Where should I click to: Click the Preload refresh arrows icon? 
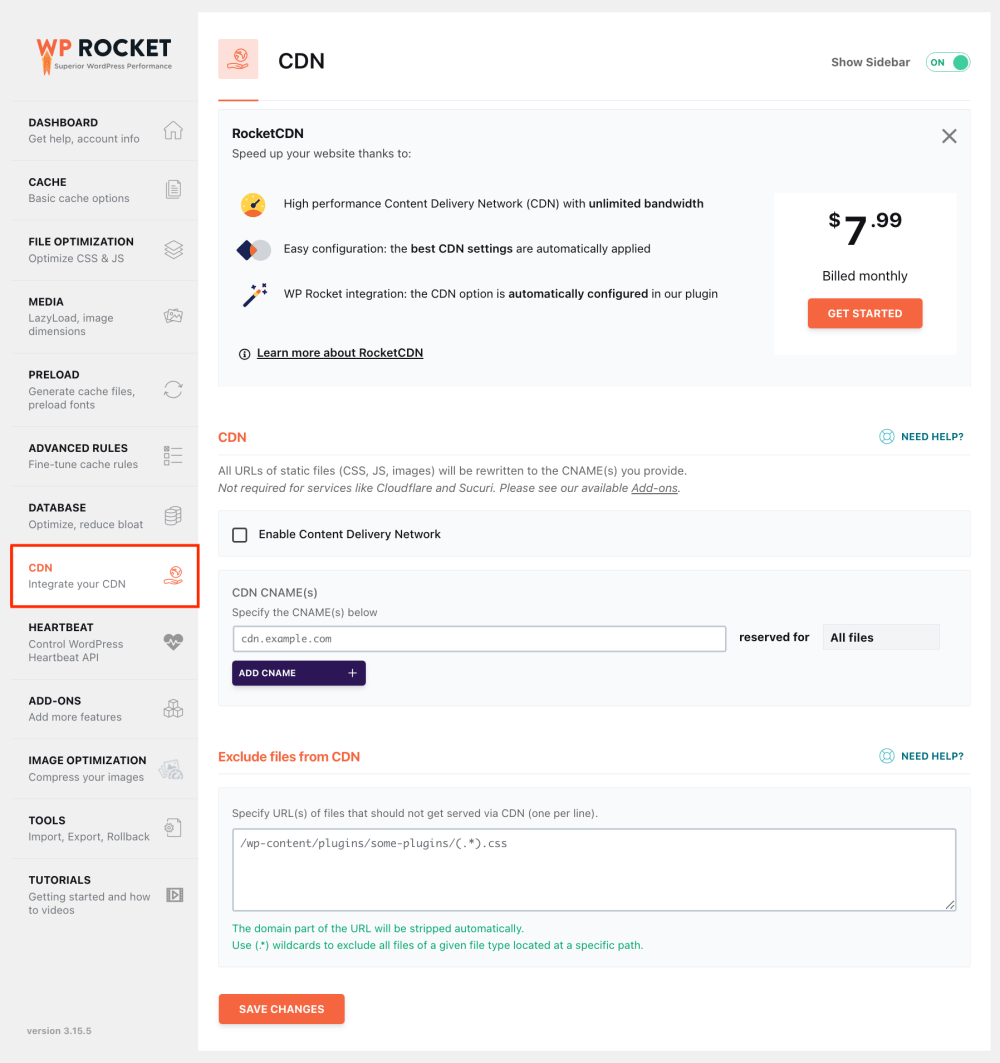click(173, 390)
